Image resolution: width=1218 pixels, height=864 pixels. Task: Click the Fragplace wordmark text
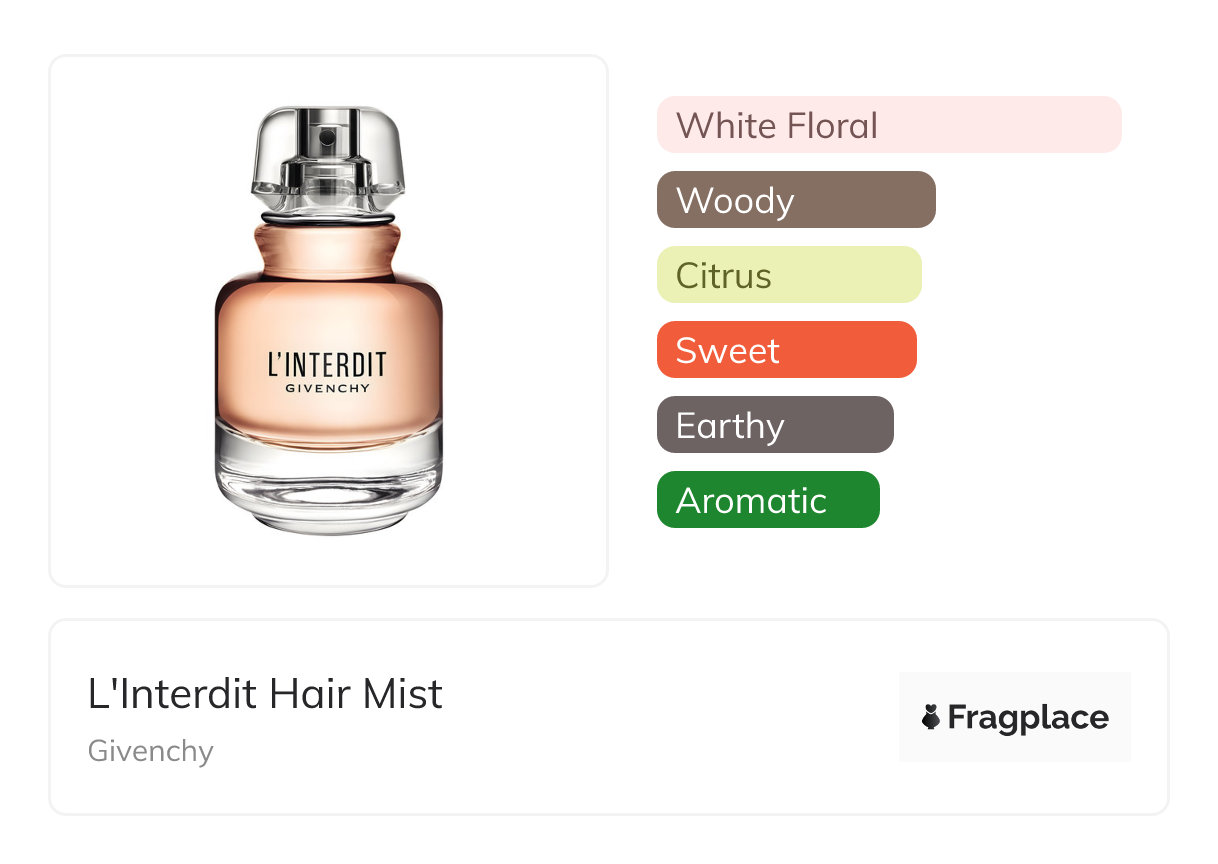click(1028, 718)
